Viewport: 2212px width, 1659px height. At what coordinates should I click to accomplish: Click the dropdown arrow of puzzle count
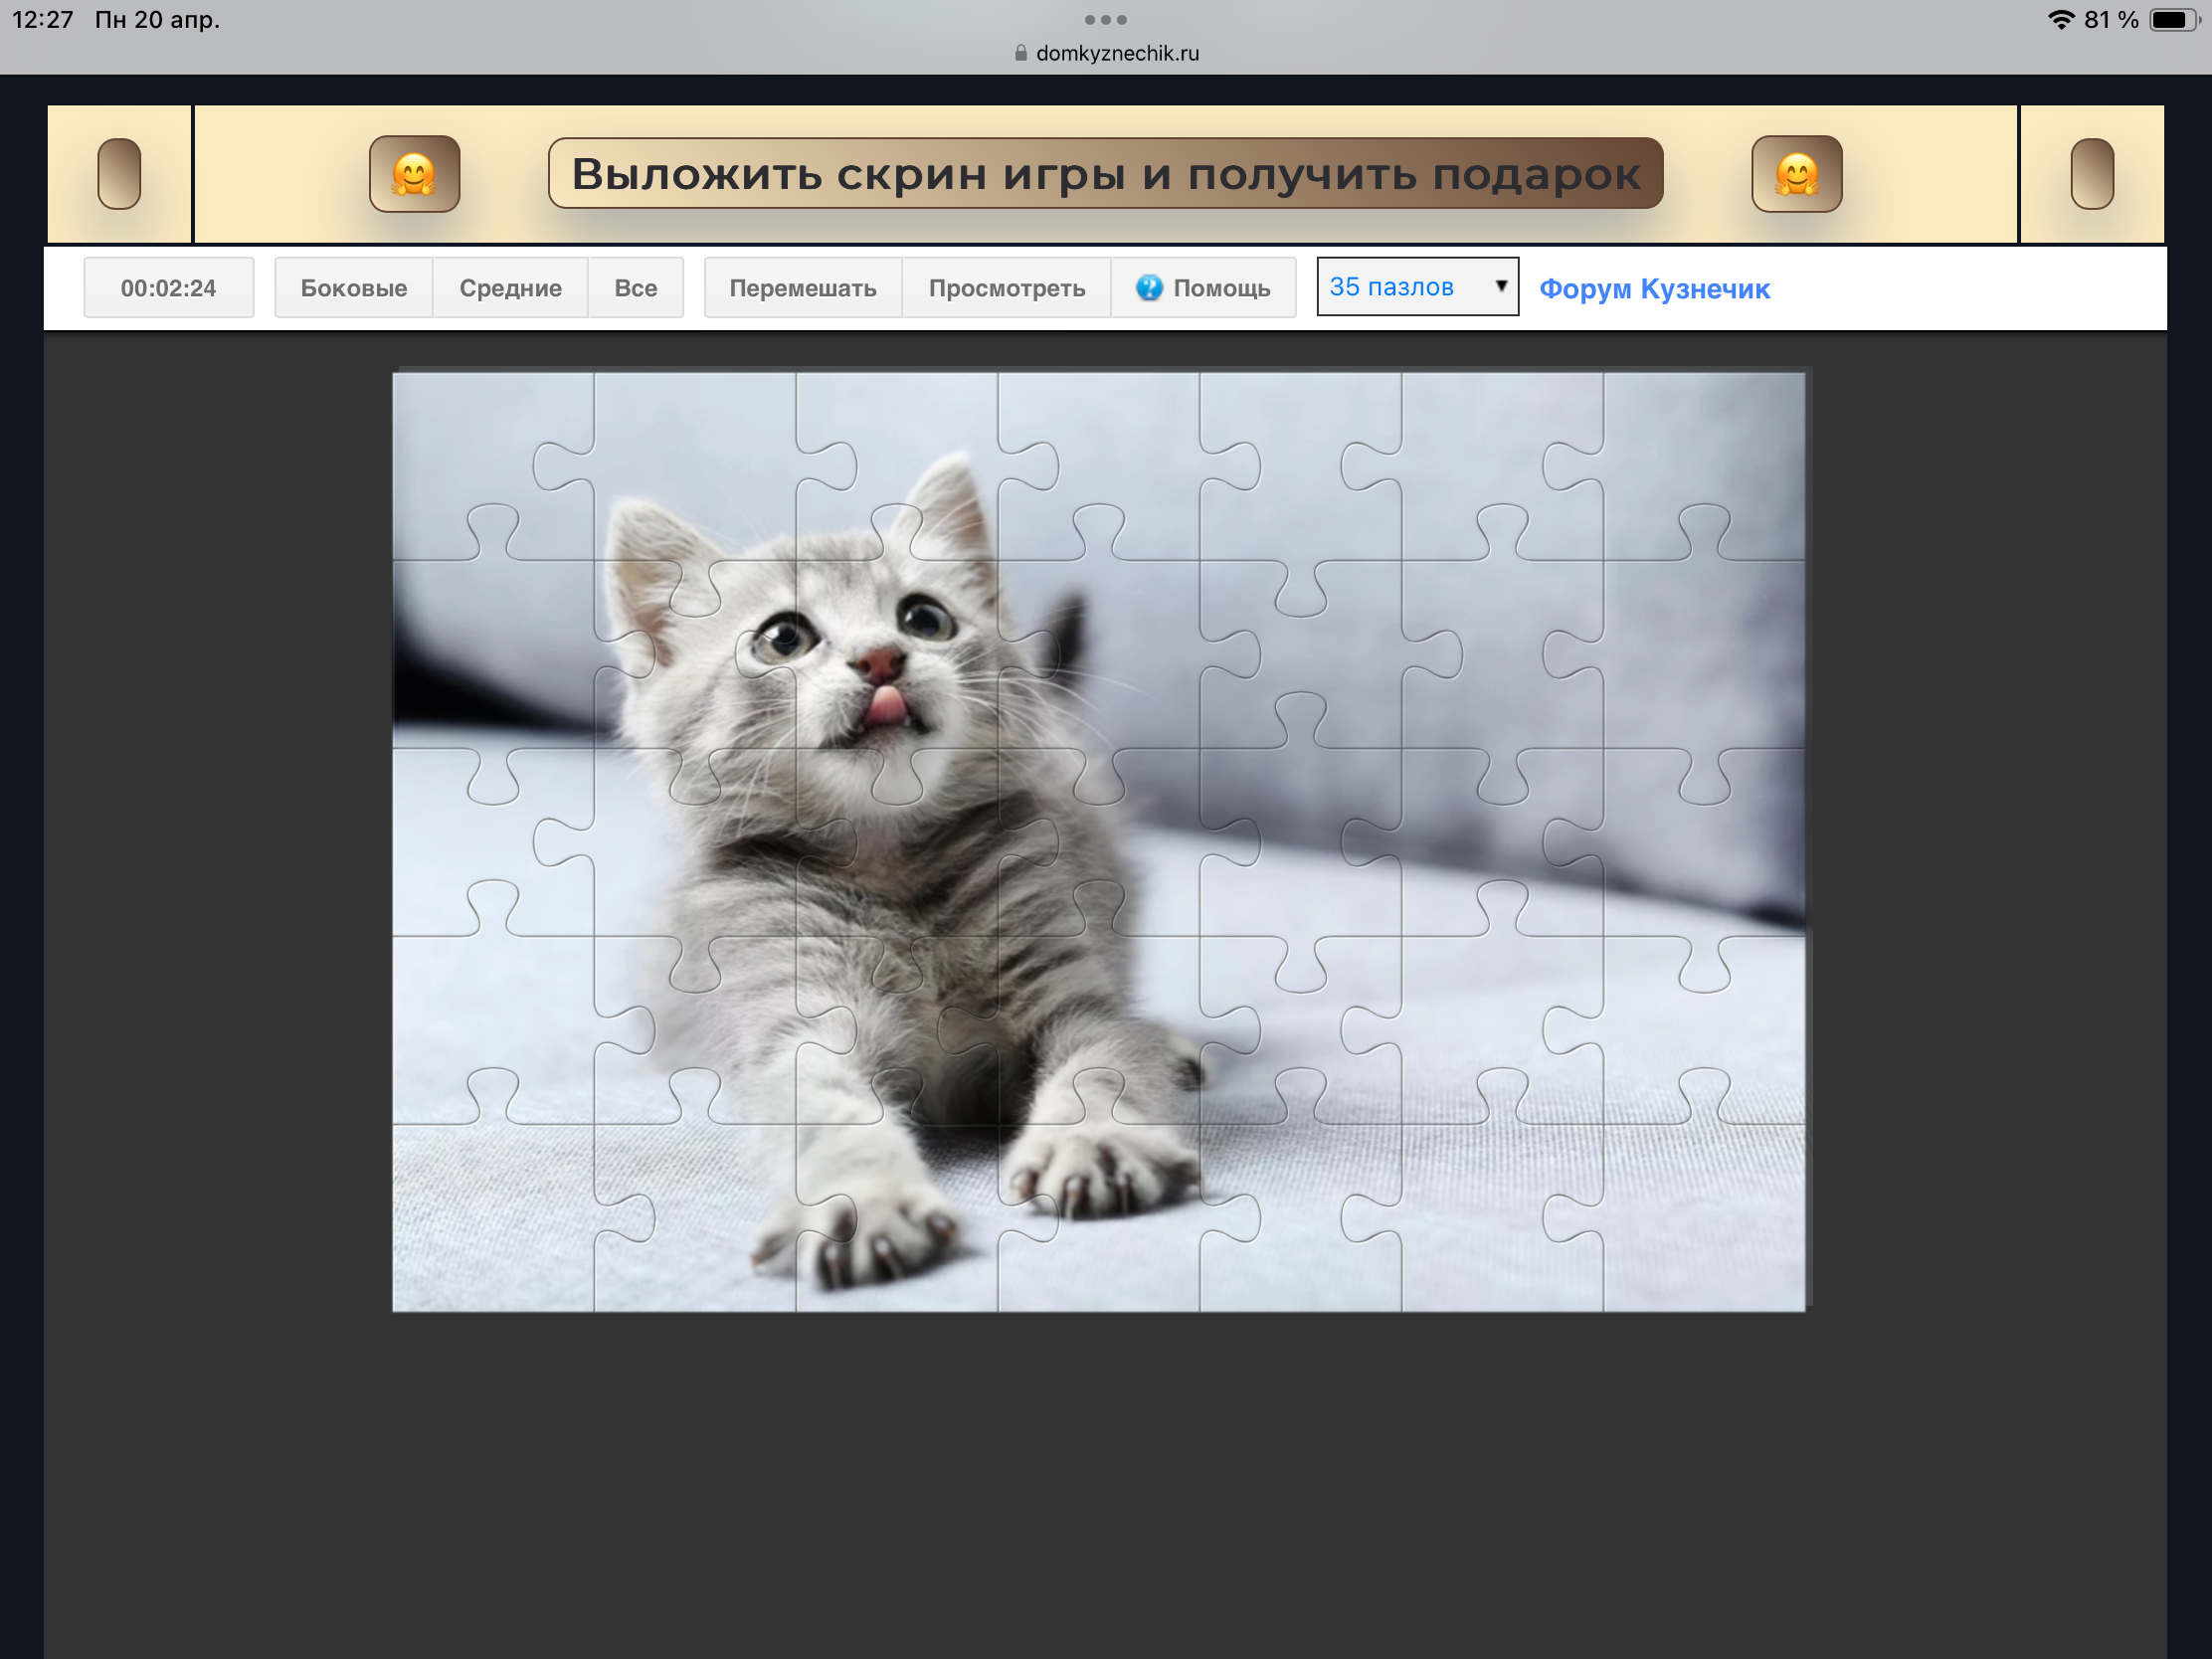(1500, 286)
